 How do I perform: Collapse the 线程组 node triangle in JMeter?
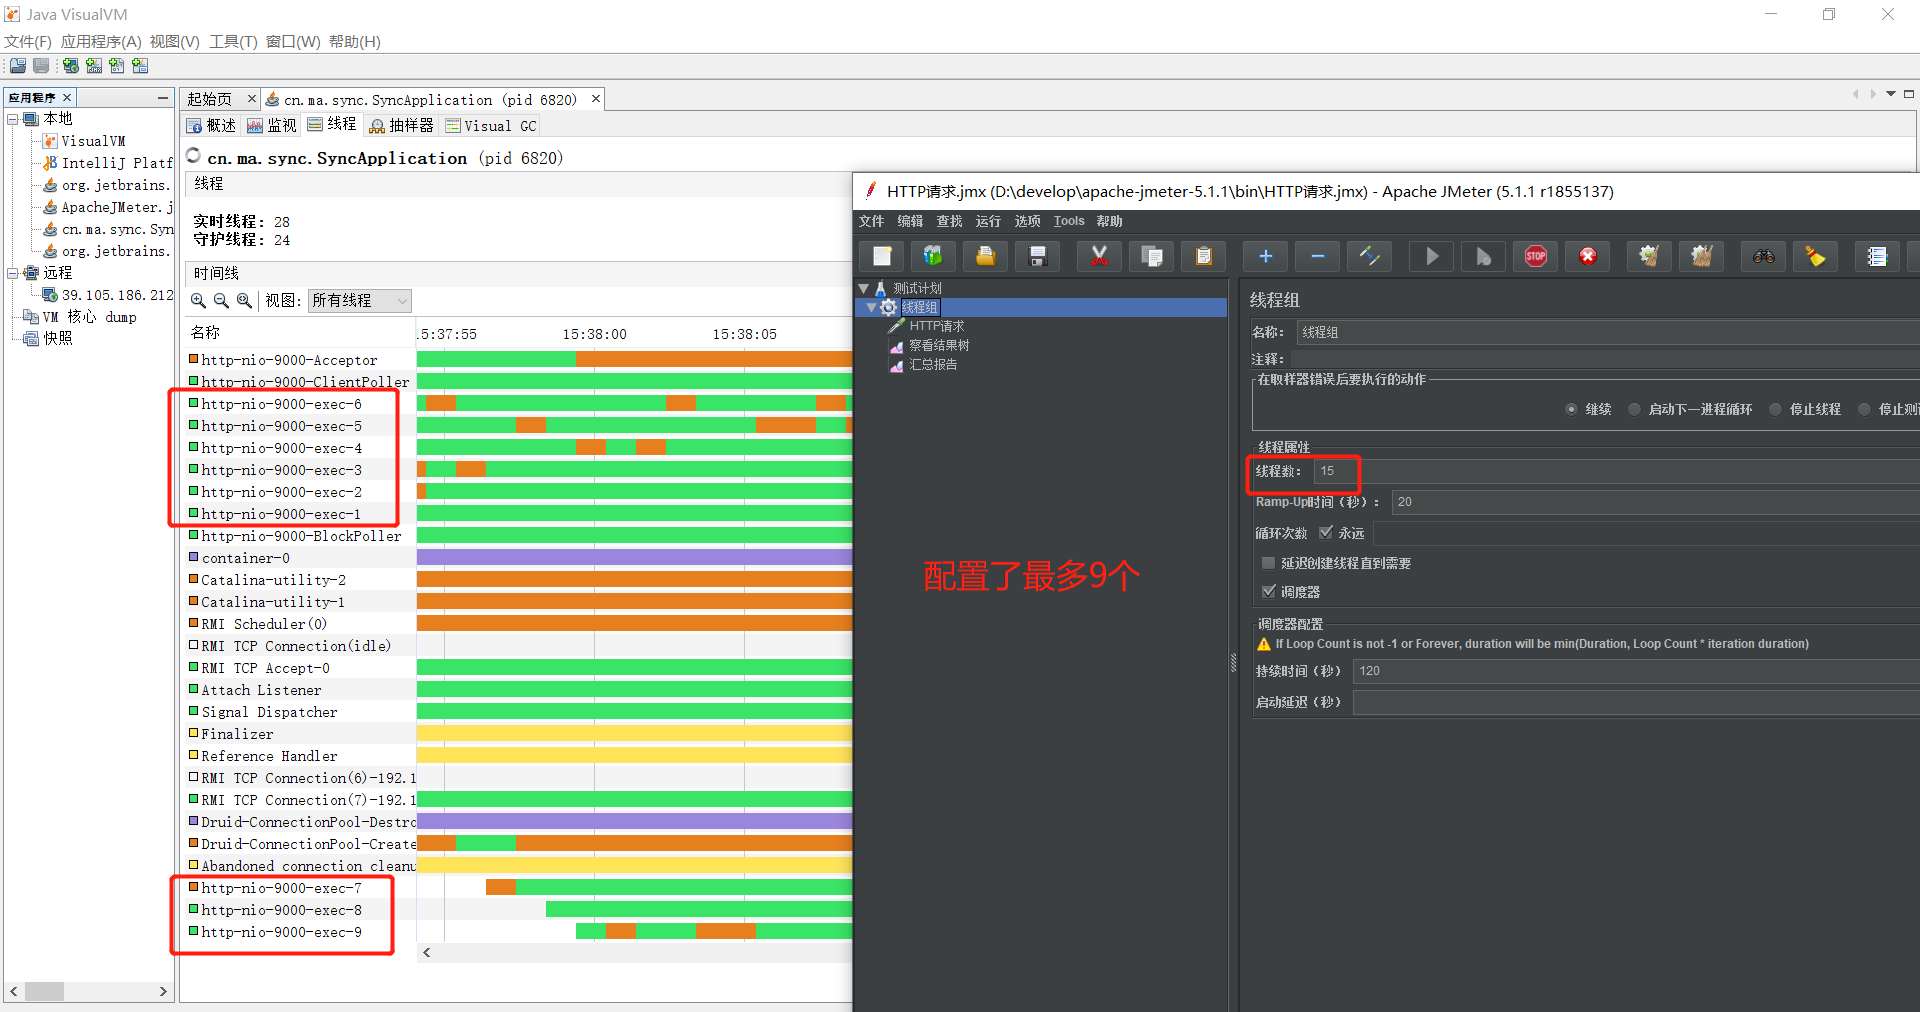pos(872,307)
